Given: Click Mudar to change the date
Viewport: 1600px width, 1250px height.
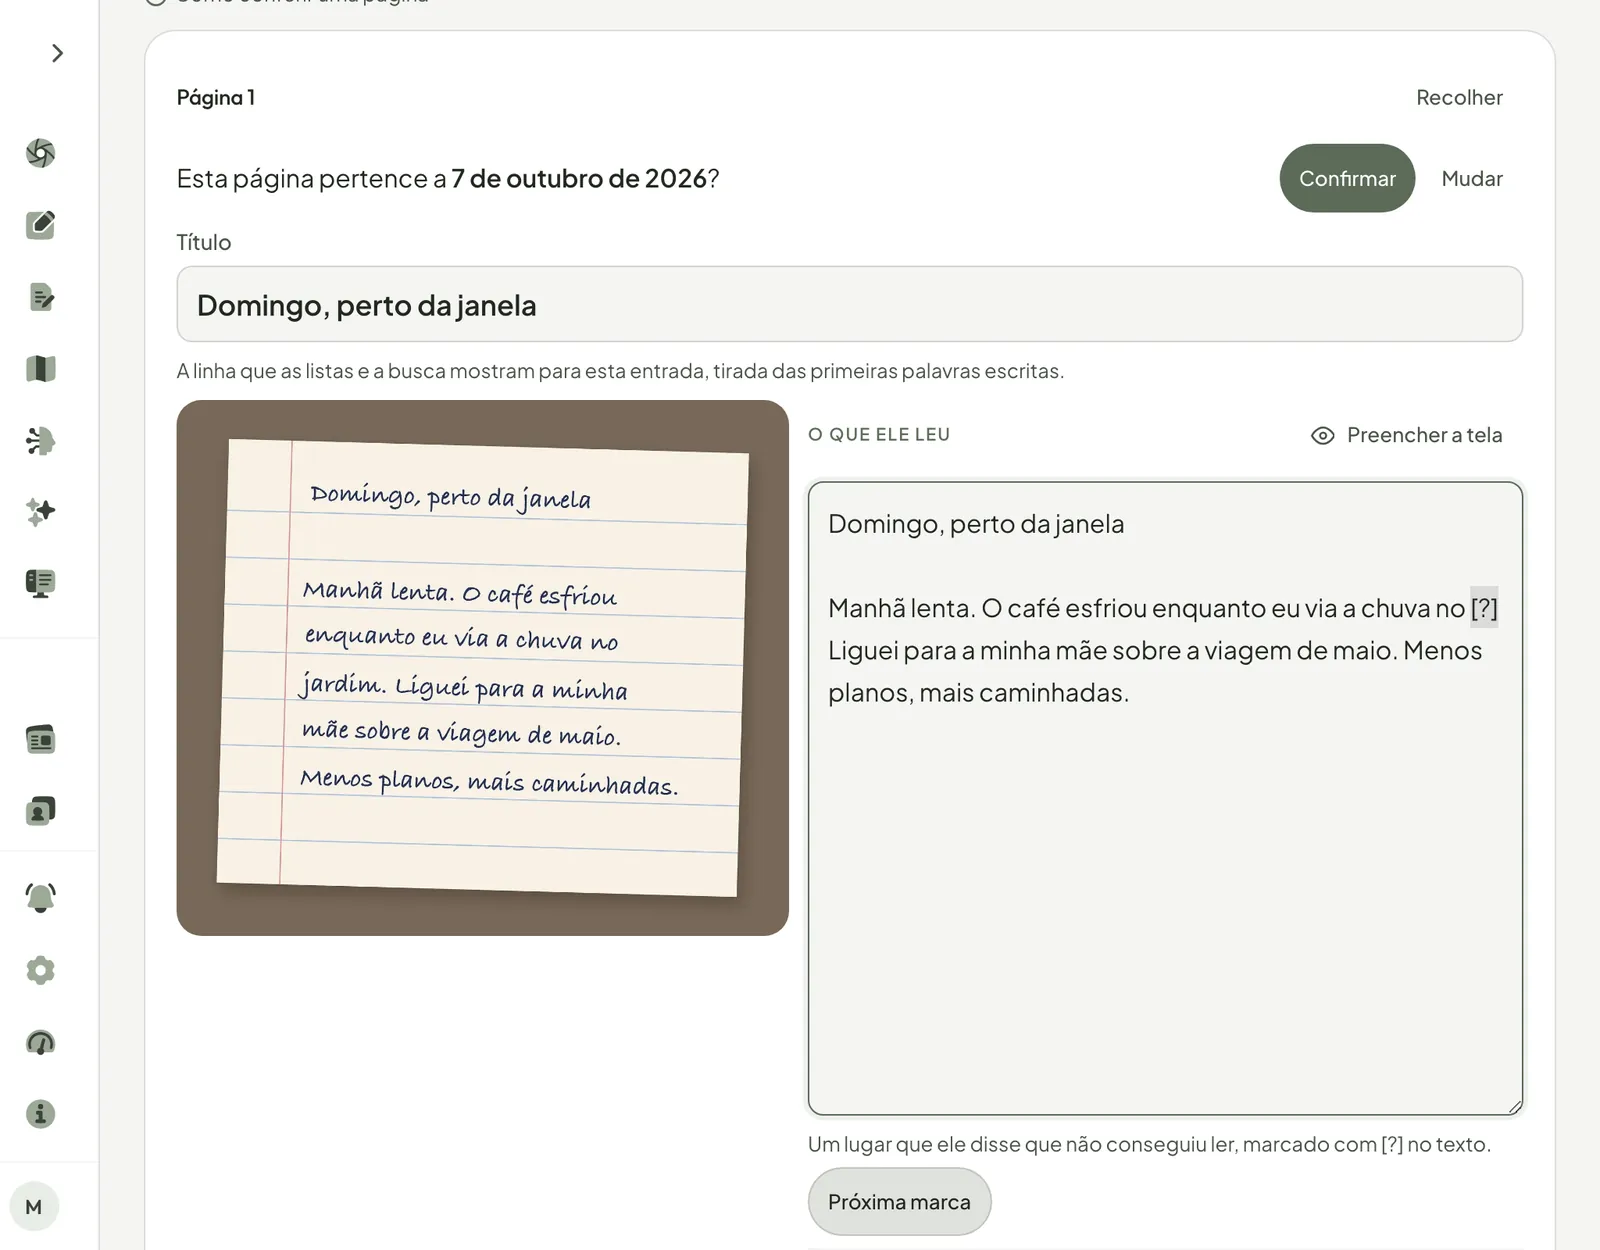Looking at the screenshot, I should (1472, 178).
